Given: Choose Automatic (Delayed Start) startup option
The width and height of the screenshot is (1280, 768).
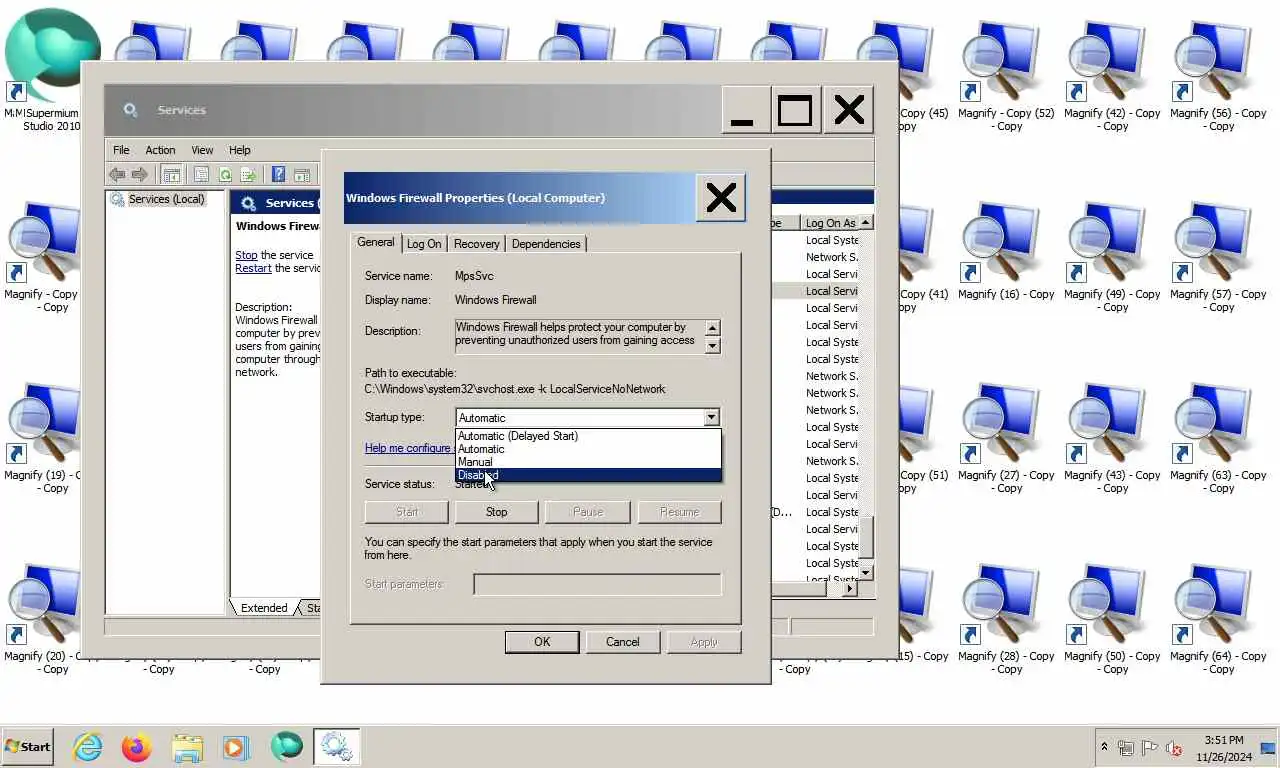Looking at the screenshot, I should (x=588, y=436).
